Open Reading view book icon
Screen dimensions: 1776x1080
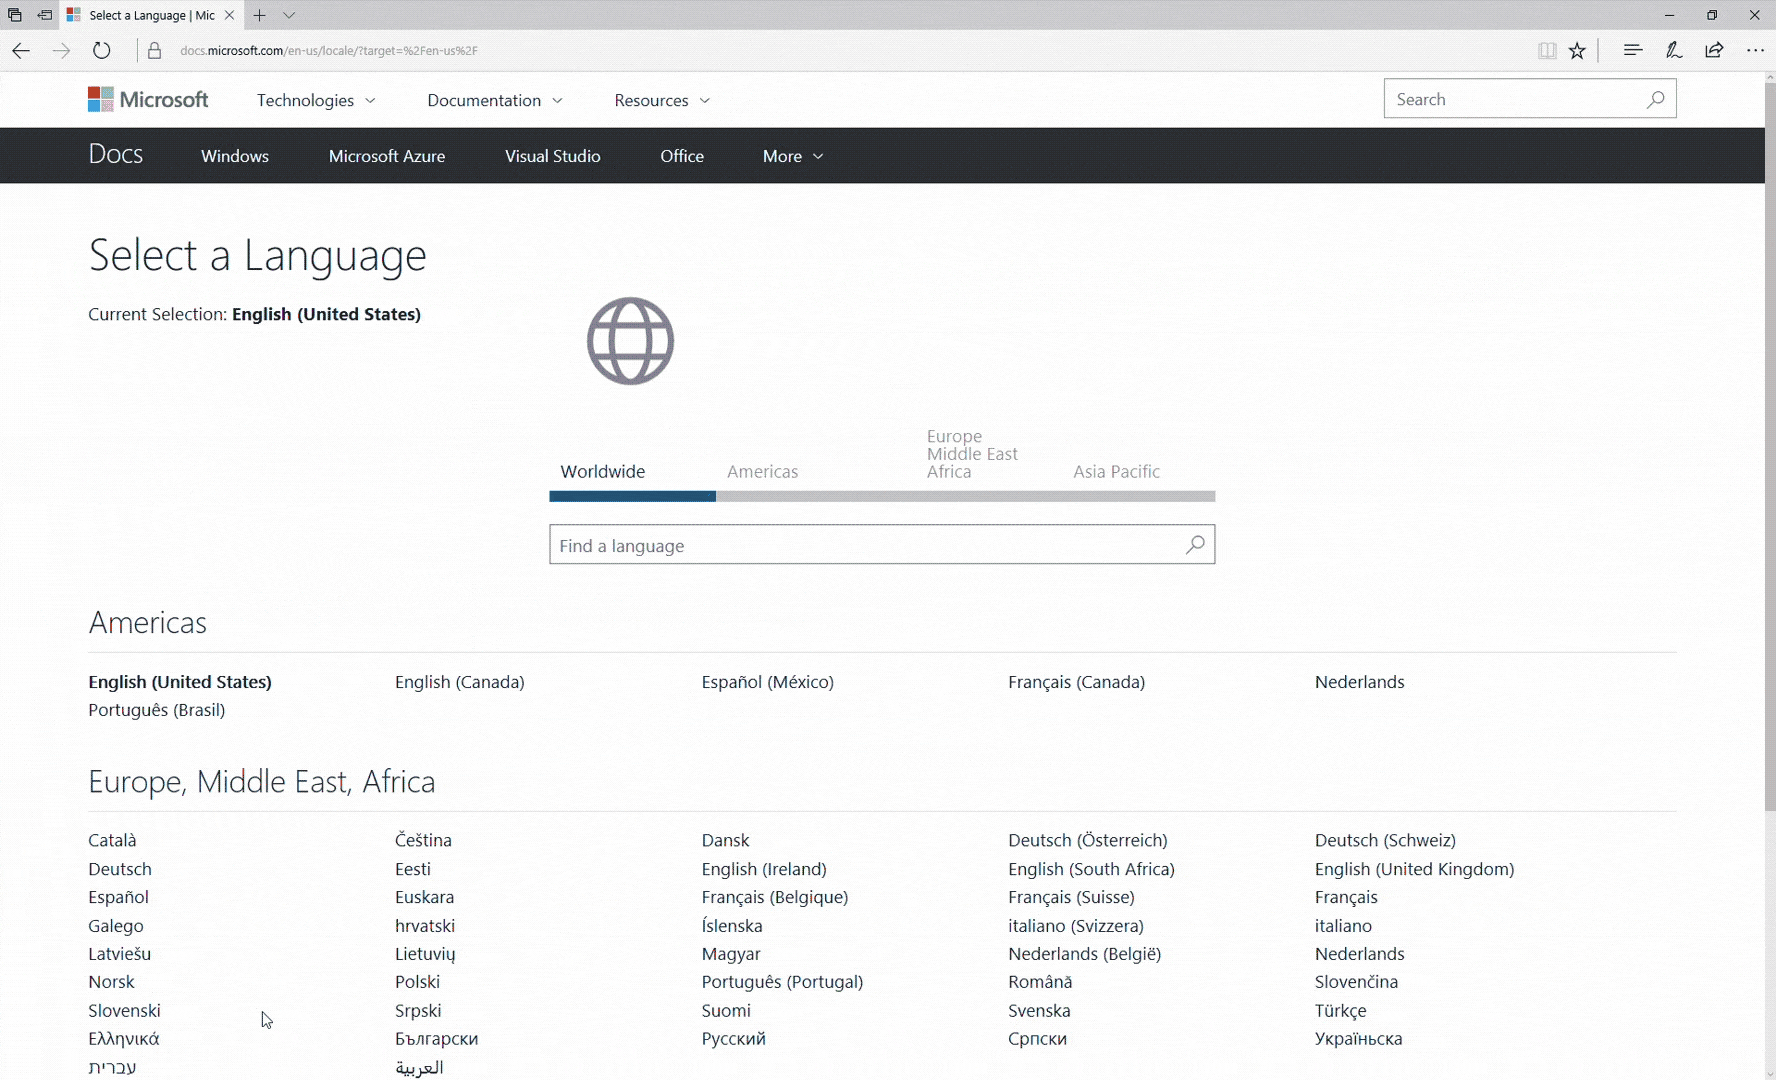[x=1547, y=50]
